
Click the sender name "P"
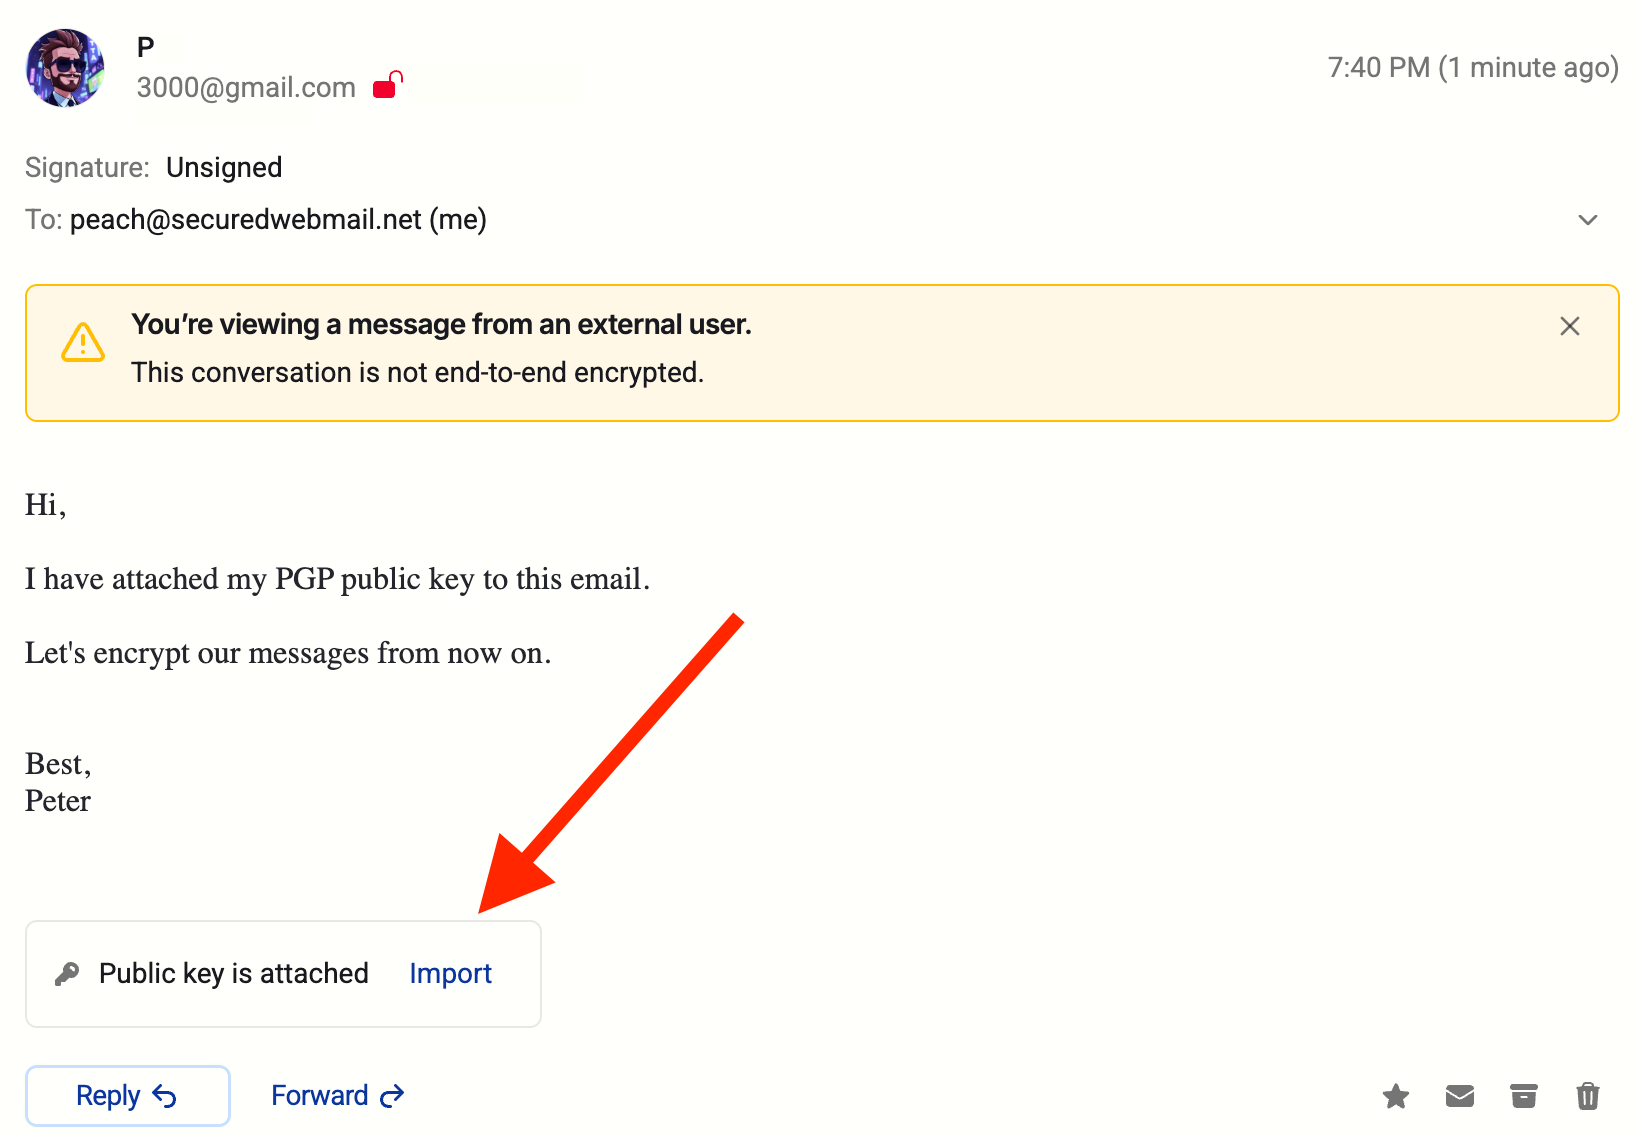click(x=146, y=47)
